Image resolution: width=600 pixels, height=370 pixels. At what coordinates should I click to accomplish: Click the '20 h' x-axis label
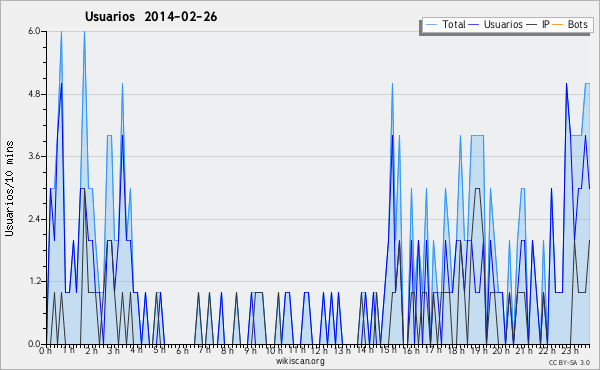[x=501, y=350]
